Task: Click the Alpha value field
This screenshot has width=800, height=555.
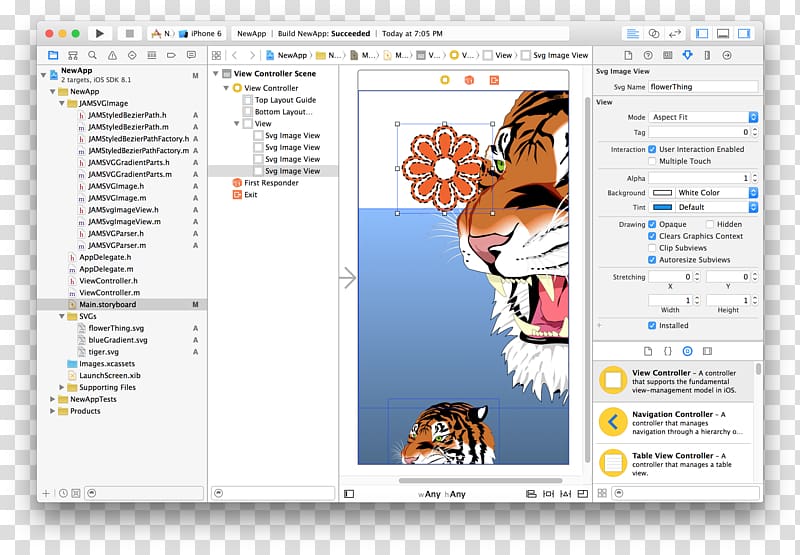Action: click(x=699, y=178)
